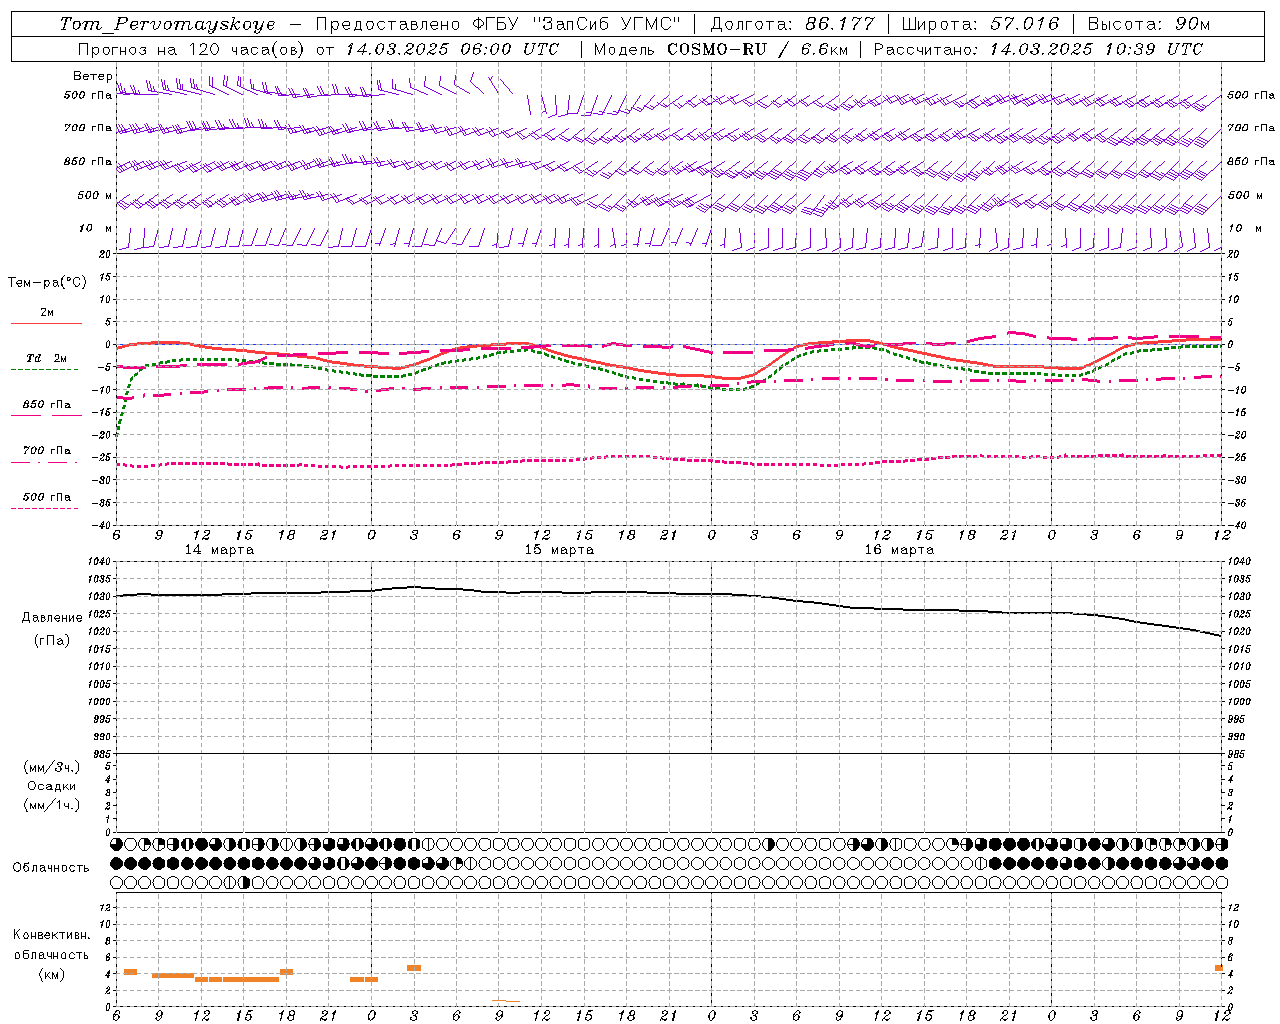Screen dimensions: 1280x1024
Task: Select the "15 марта" date label
Action: (x=559, y=550)
